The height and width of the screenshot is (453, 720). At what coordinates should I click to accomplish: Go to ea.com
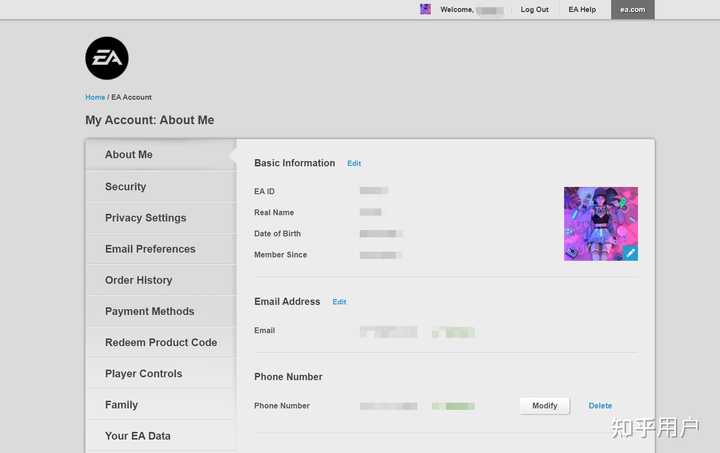pyautogui.click(x=633, y=10)
